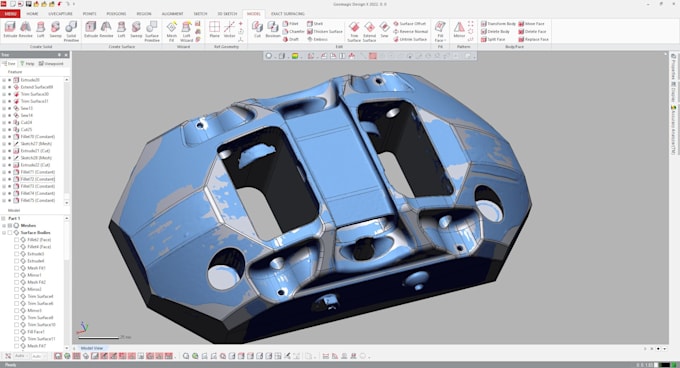
Task: Tick the Fill Face1 body checkbox
Action: 16,332
